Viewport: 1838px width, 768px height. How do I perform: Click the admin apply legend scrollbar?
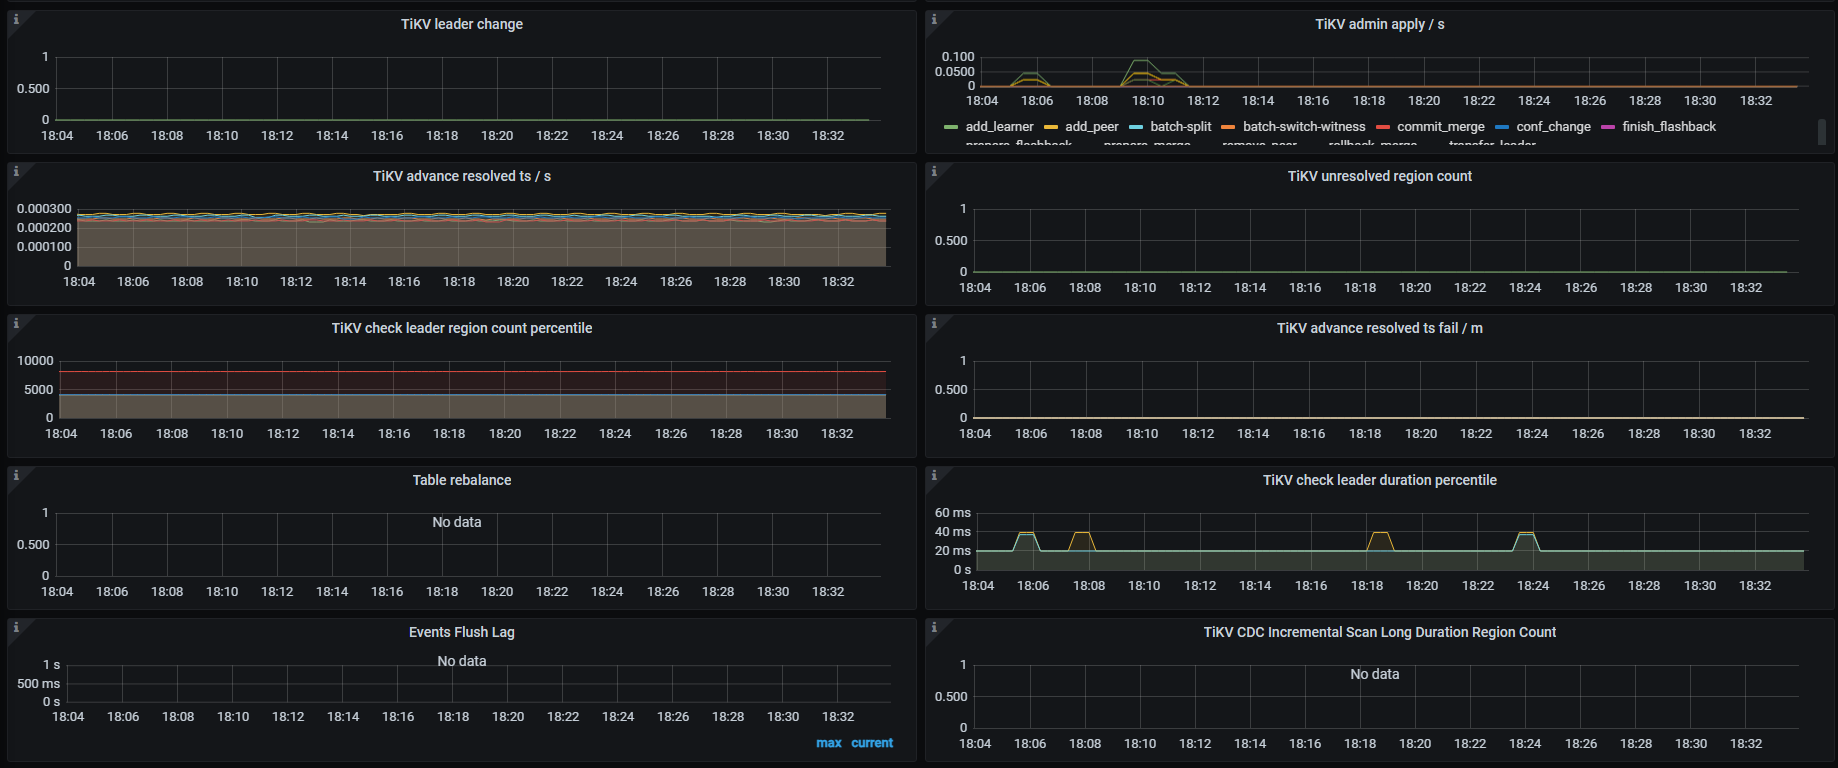point(1821,131)
